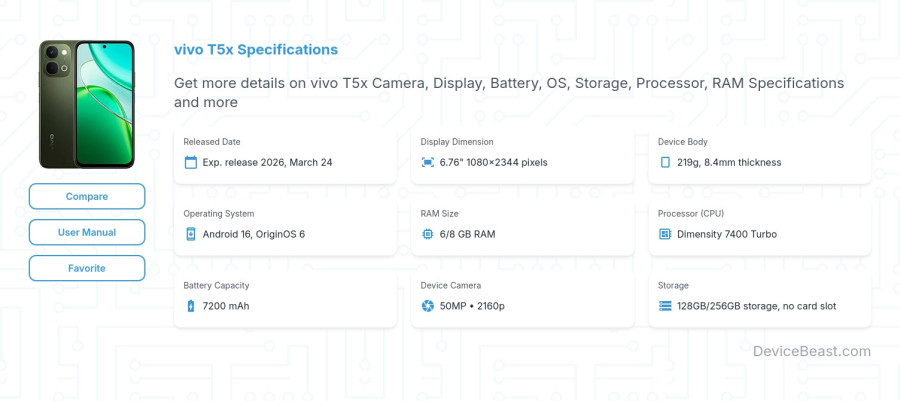Click the 'Storage' label

tap(673, 285)
